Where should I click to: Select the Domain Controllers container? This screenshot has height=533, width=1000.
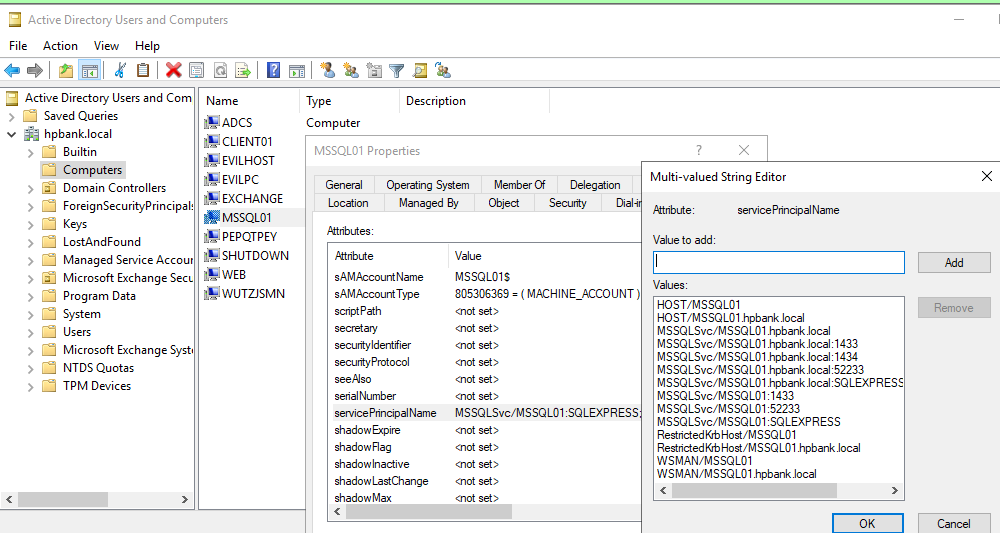click(x=113, y=188)
